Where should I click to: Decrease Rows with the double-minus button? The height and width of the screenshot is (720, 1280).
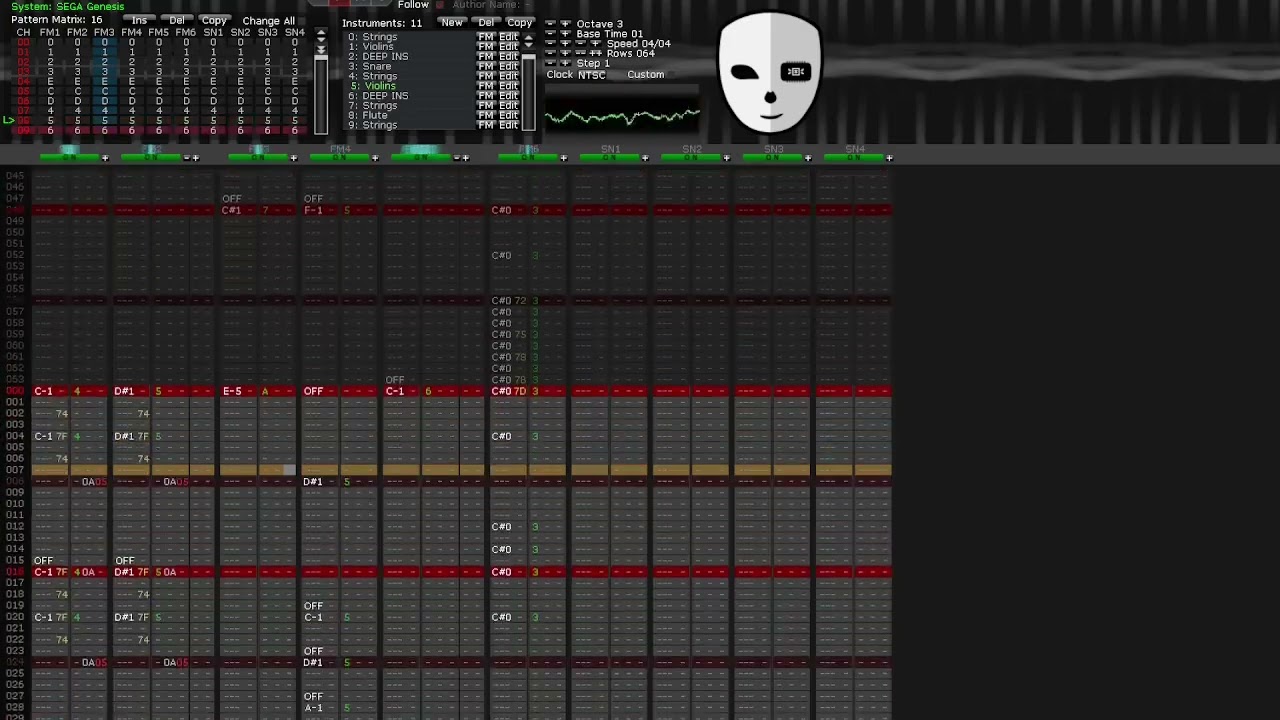tap(580, 53)
